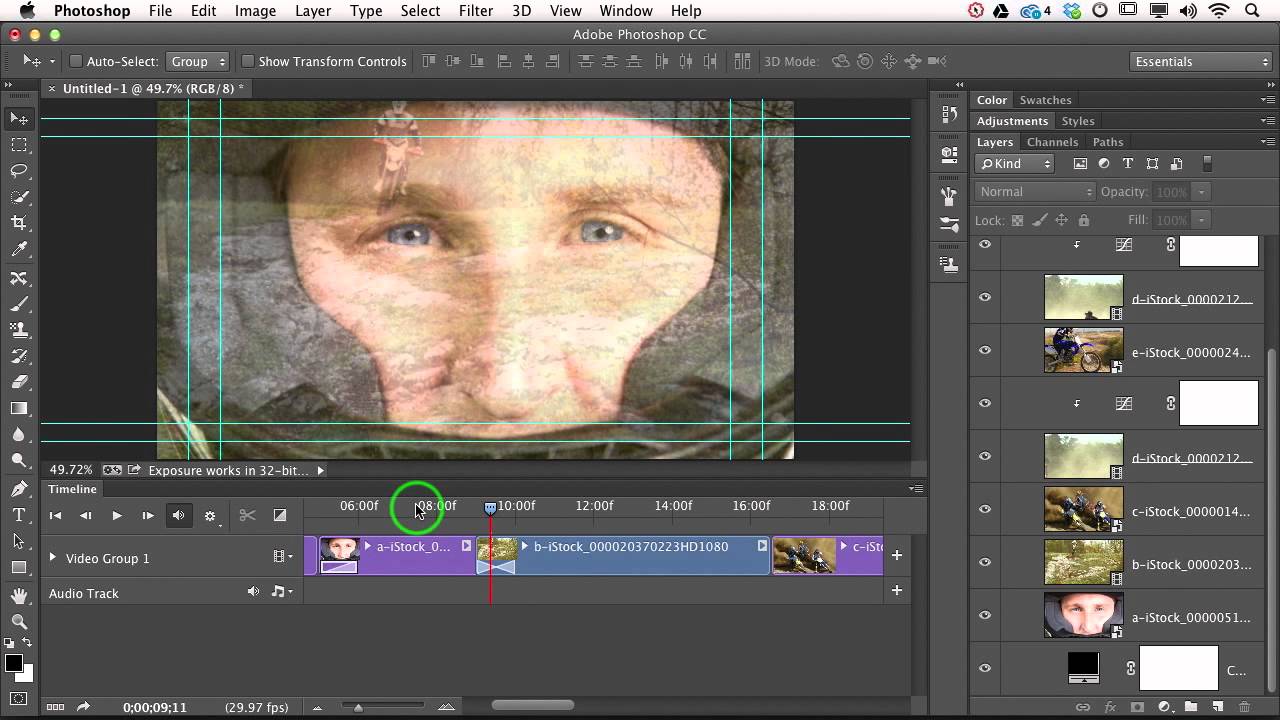Click the foreground color swatch
This screenshot has width=1280, height=720.
(x=14, y=664)
